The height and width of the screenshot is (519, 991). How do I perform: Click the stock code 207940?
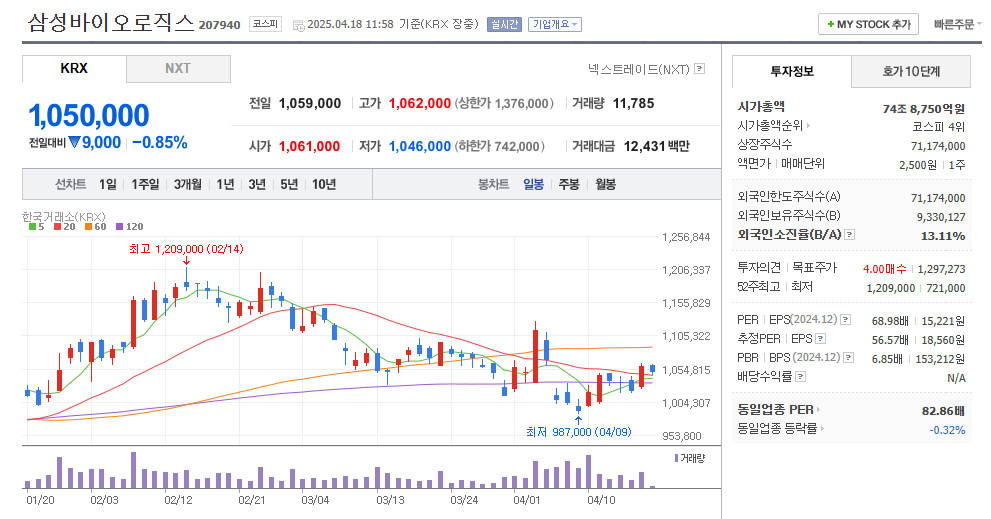(x=219, y=25)
